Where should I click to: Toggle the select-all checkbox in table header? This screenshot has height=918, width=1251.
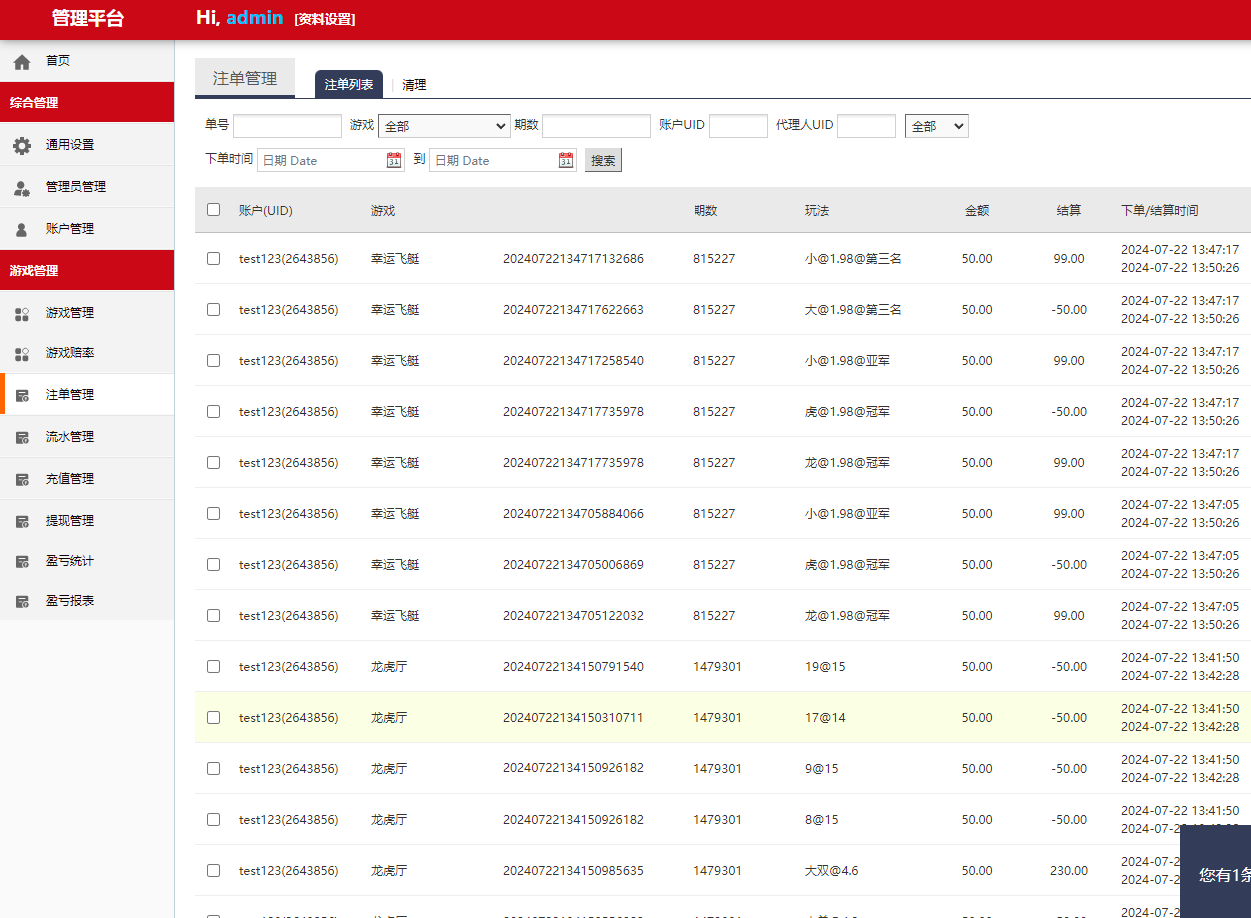click(213, 210)
